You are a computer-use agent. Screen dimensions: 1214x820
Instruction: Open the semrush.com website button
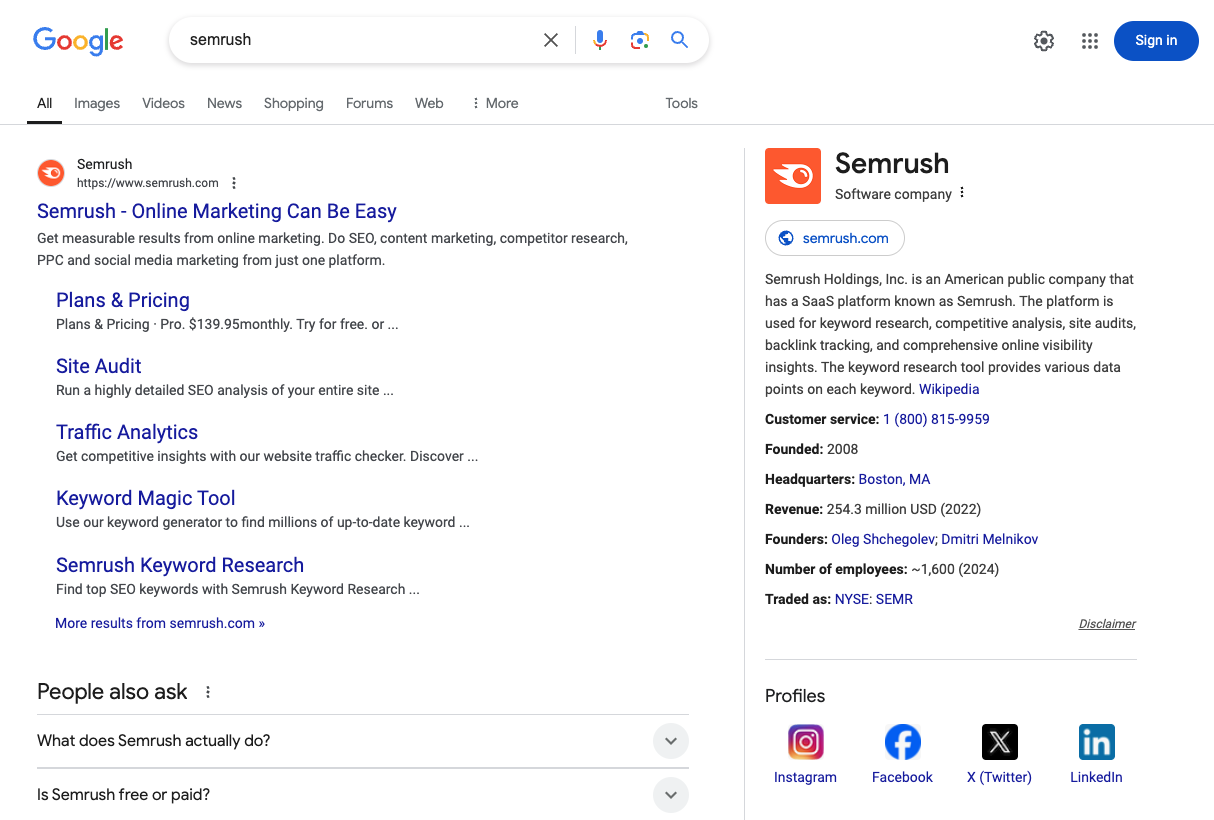834,238
